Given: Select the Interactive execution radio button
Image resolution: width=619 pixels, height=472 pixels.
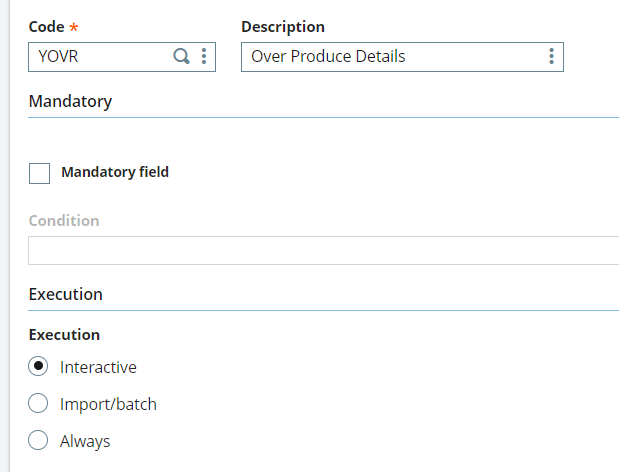Looking at the screenshot, I should click(x=39, y=367).
